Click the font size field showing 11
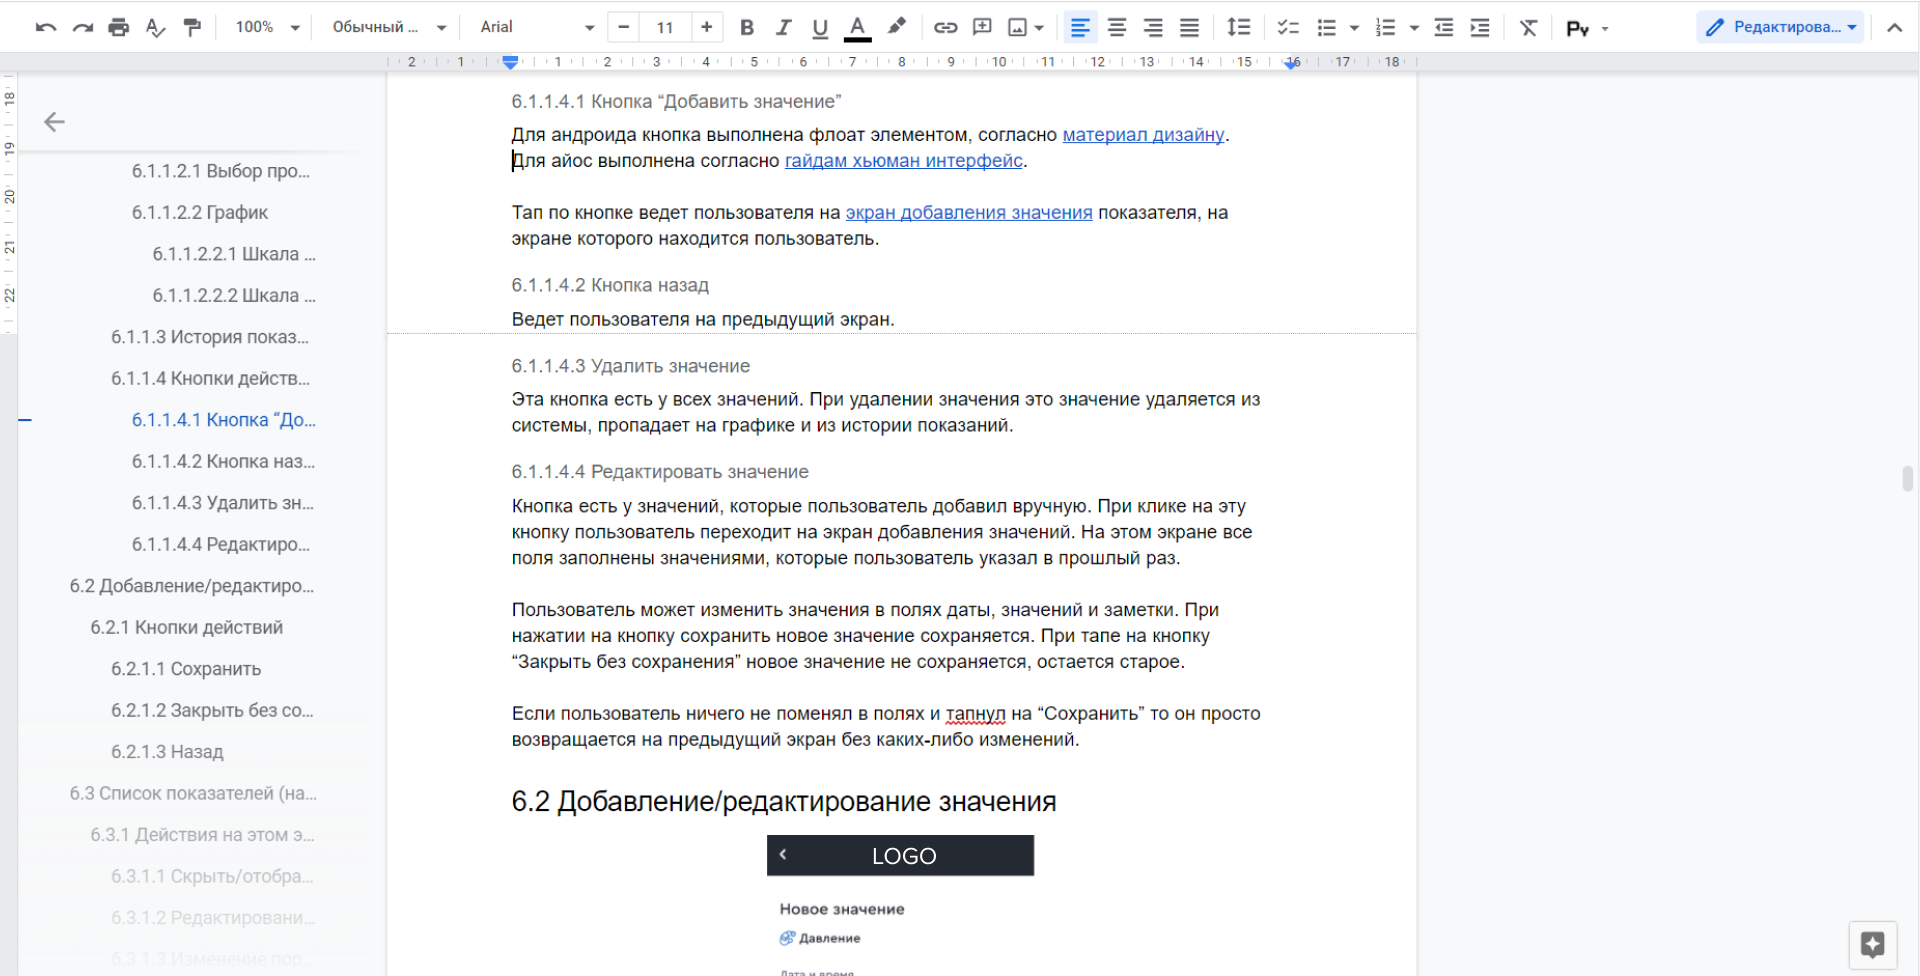This screenshot has width=1920, height=976. tap(665, 28)
